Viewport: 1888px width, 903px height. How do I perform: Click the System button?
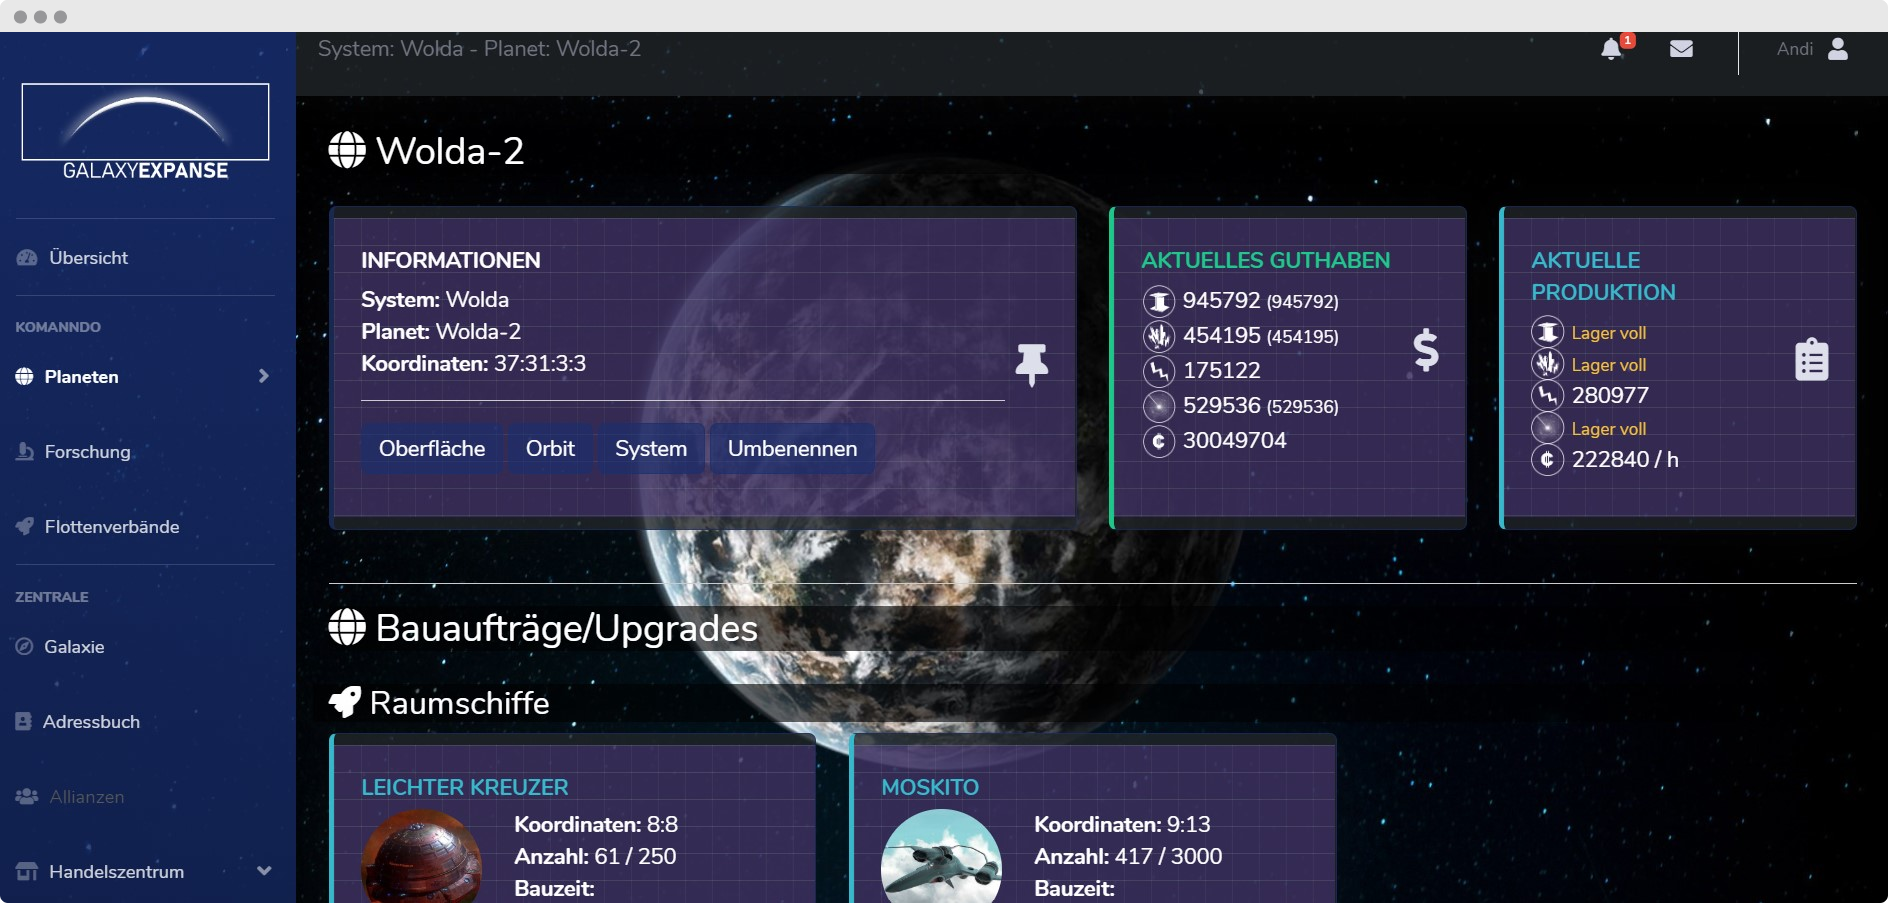(x=651, y=448)
